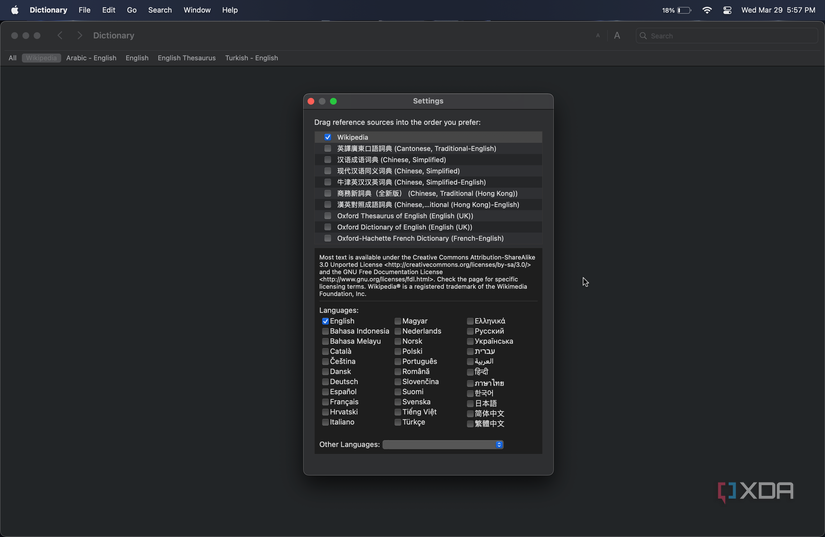Image resolution: width=825 pixels, height=537 pixels.
Task: Check Slovenčina language
Action: pos(398,382)
